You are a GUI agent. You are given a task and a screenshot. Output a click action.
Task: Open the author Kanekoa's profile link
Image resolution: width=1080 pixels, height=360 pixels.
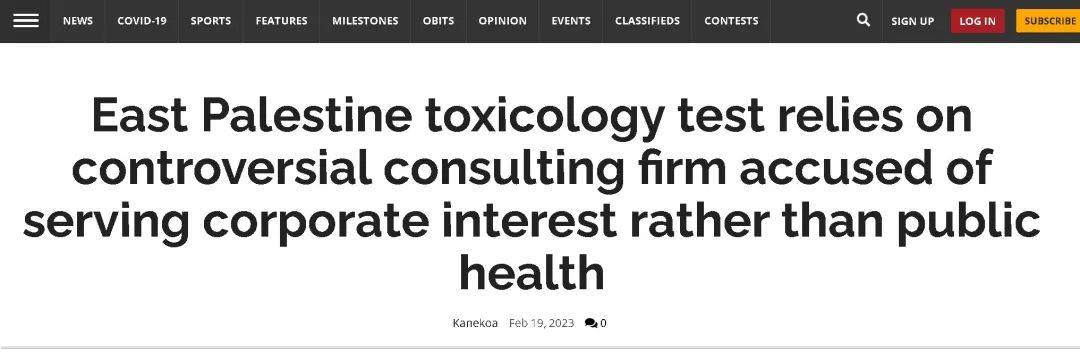475,323
